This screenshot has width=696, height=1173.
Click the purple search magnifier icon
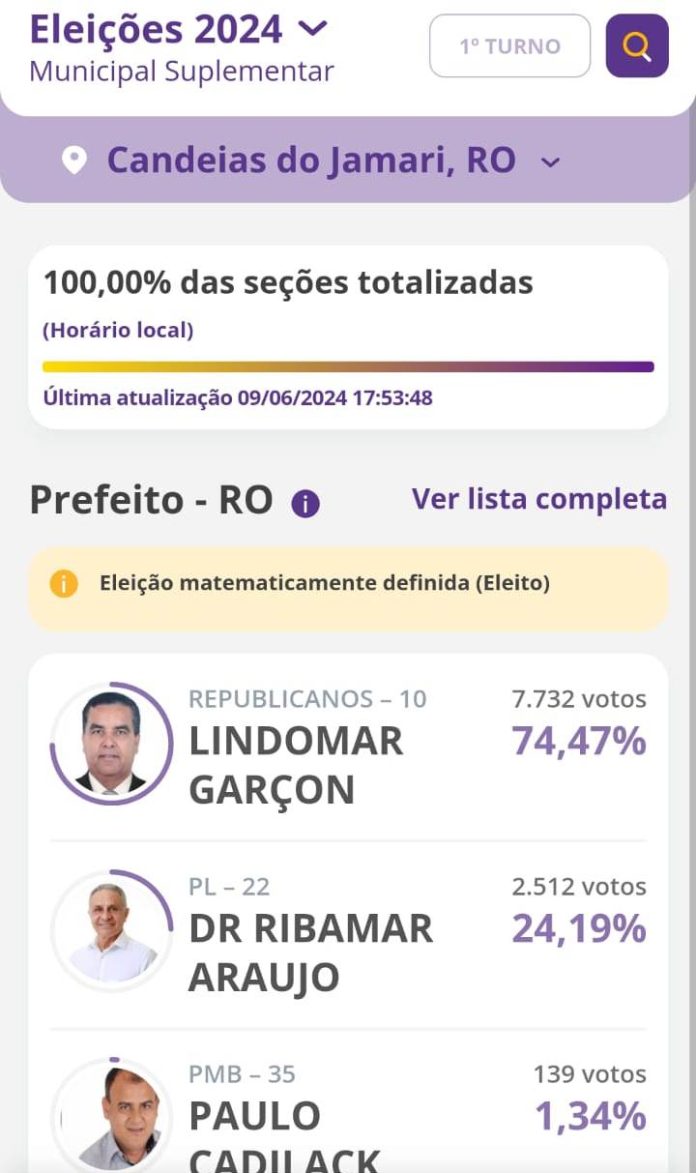coord(637,46)
